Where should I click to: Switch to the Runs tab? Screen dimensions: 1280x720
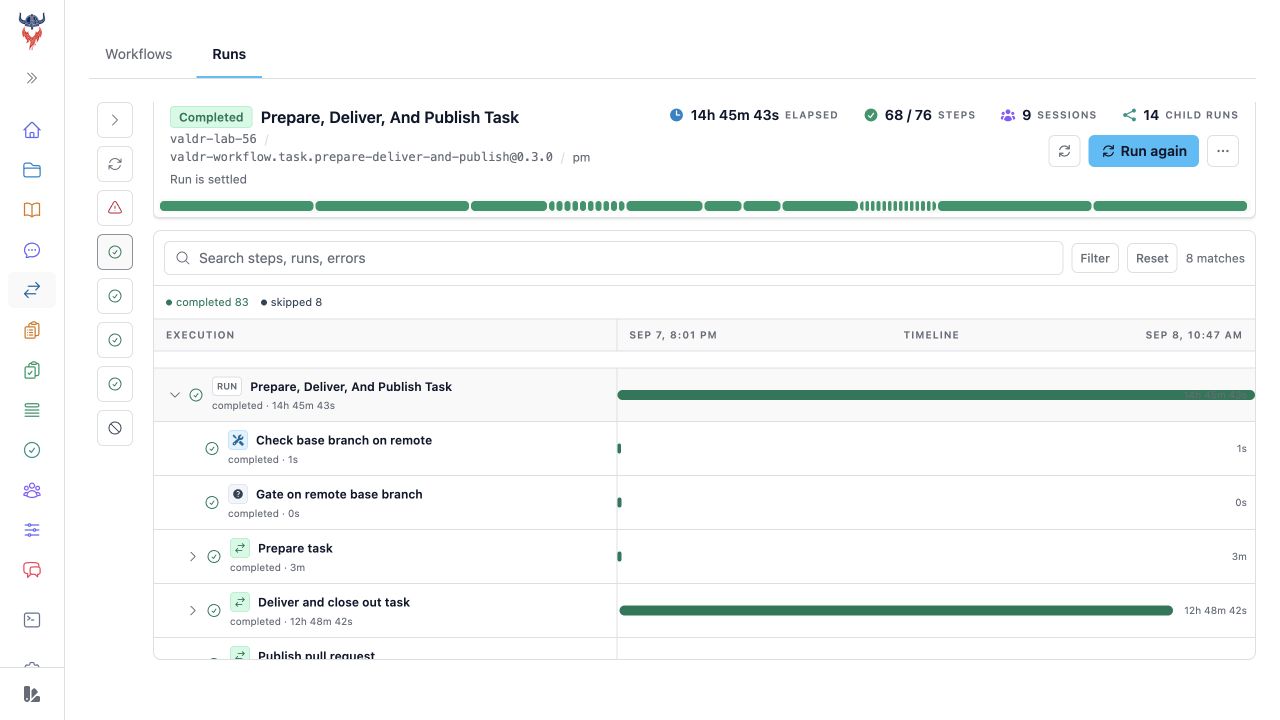click(x=229, y=54)
